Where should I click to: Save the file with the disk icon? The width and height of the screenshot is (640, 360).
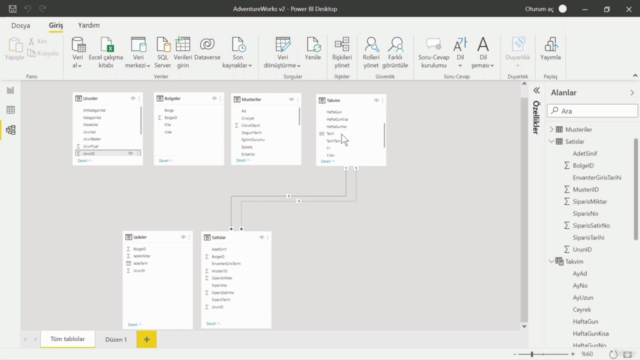(13, 9)
